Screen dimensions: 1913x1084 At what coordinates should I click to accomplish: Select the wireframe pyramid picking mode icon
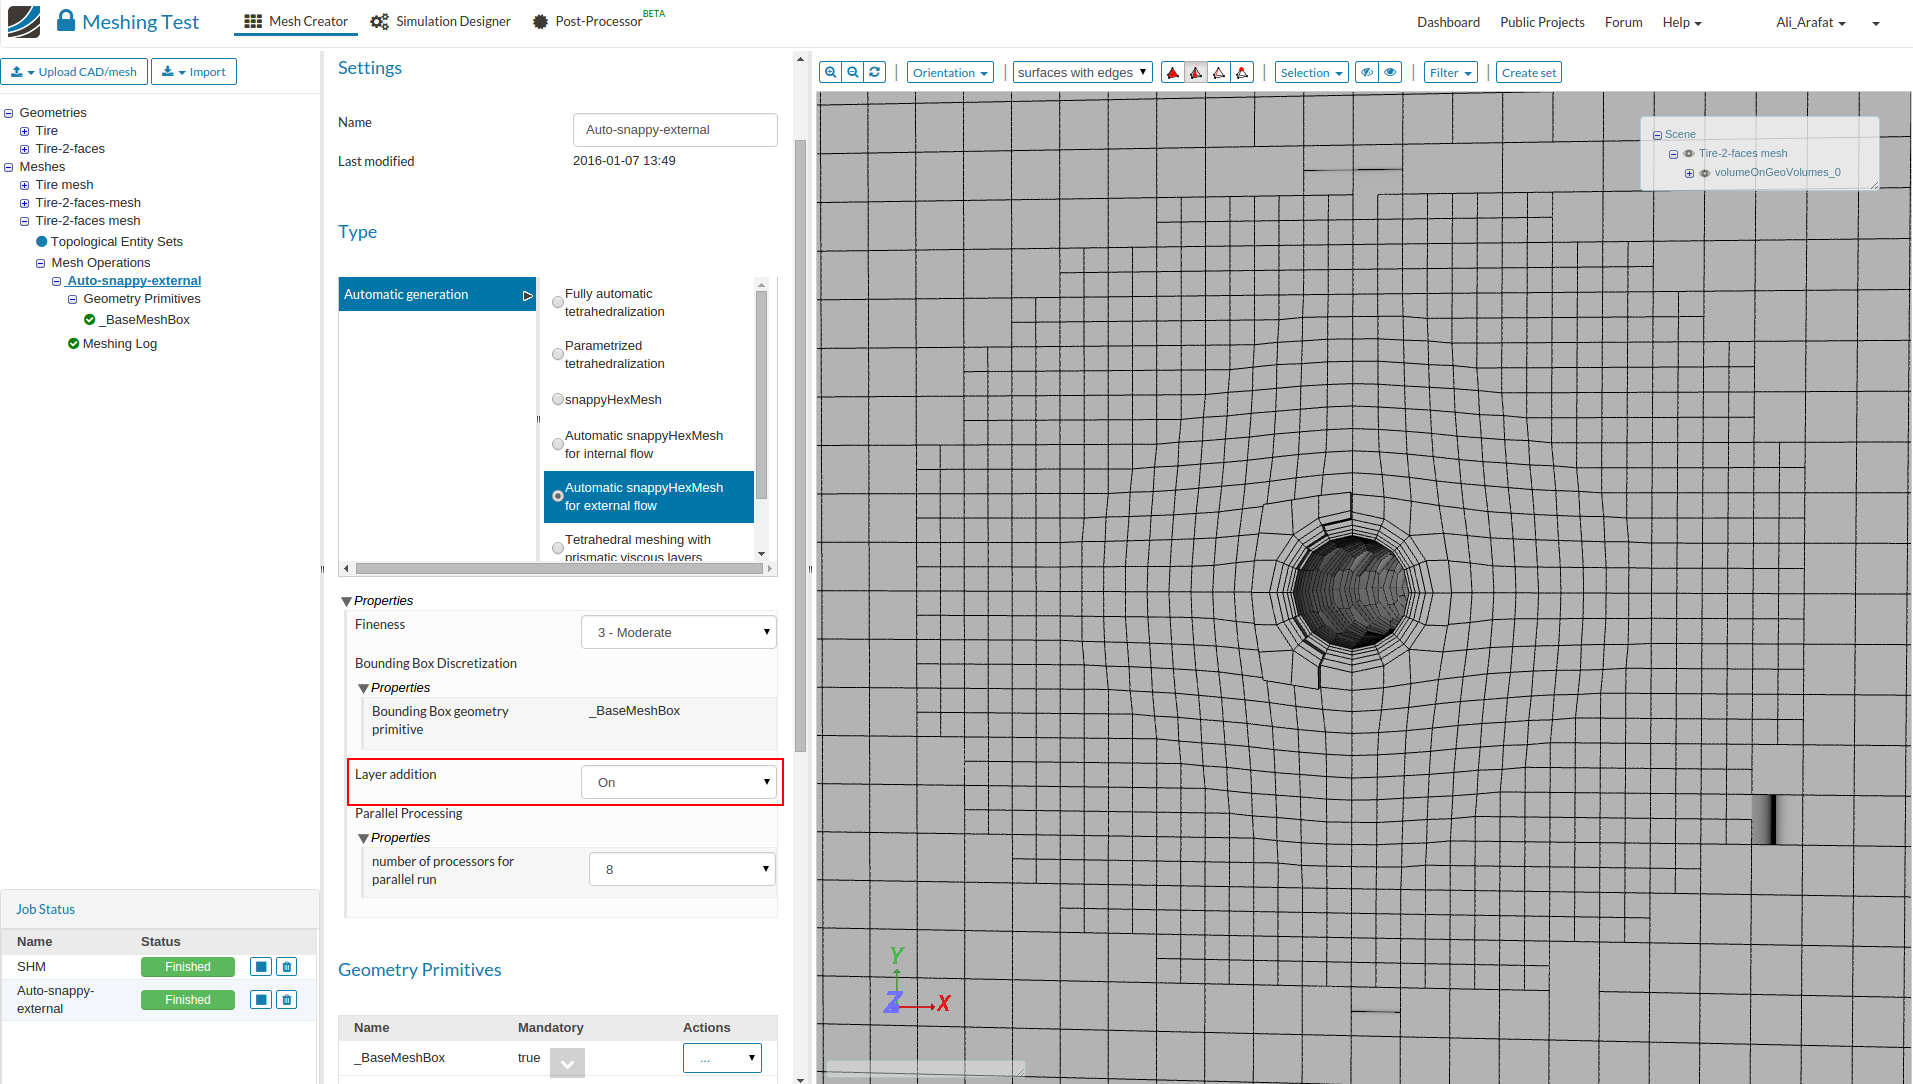(1219, 72)
